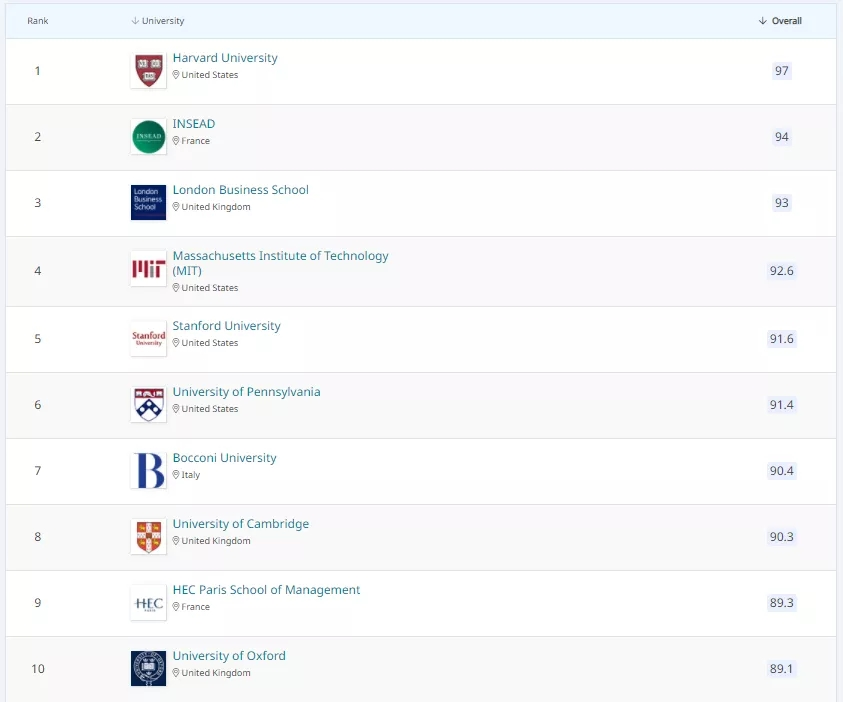Click the location pin beside INSEAD's France label

[x=177, y=141]
